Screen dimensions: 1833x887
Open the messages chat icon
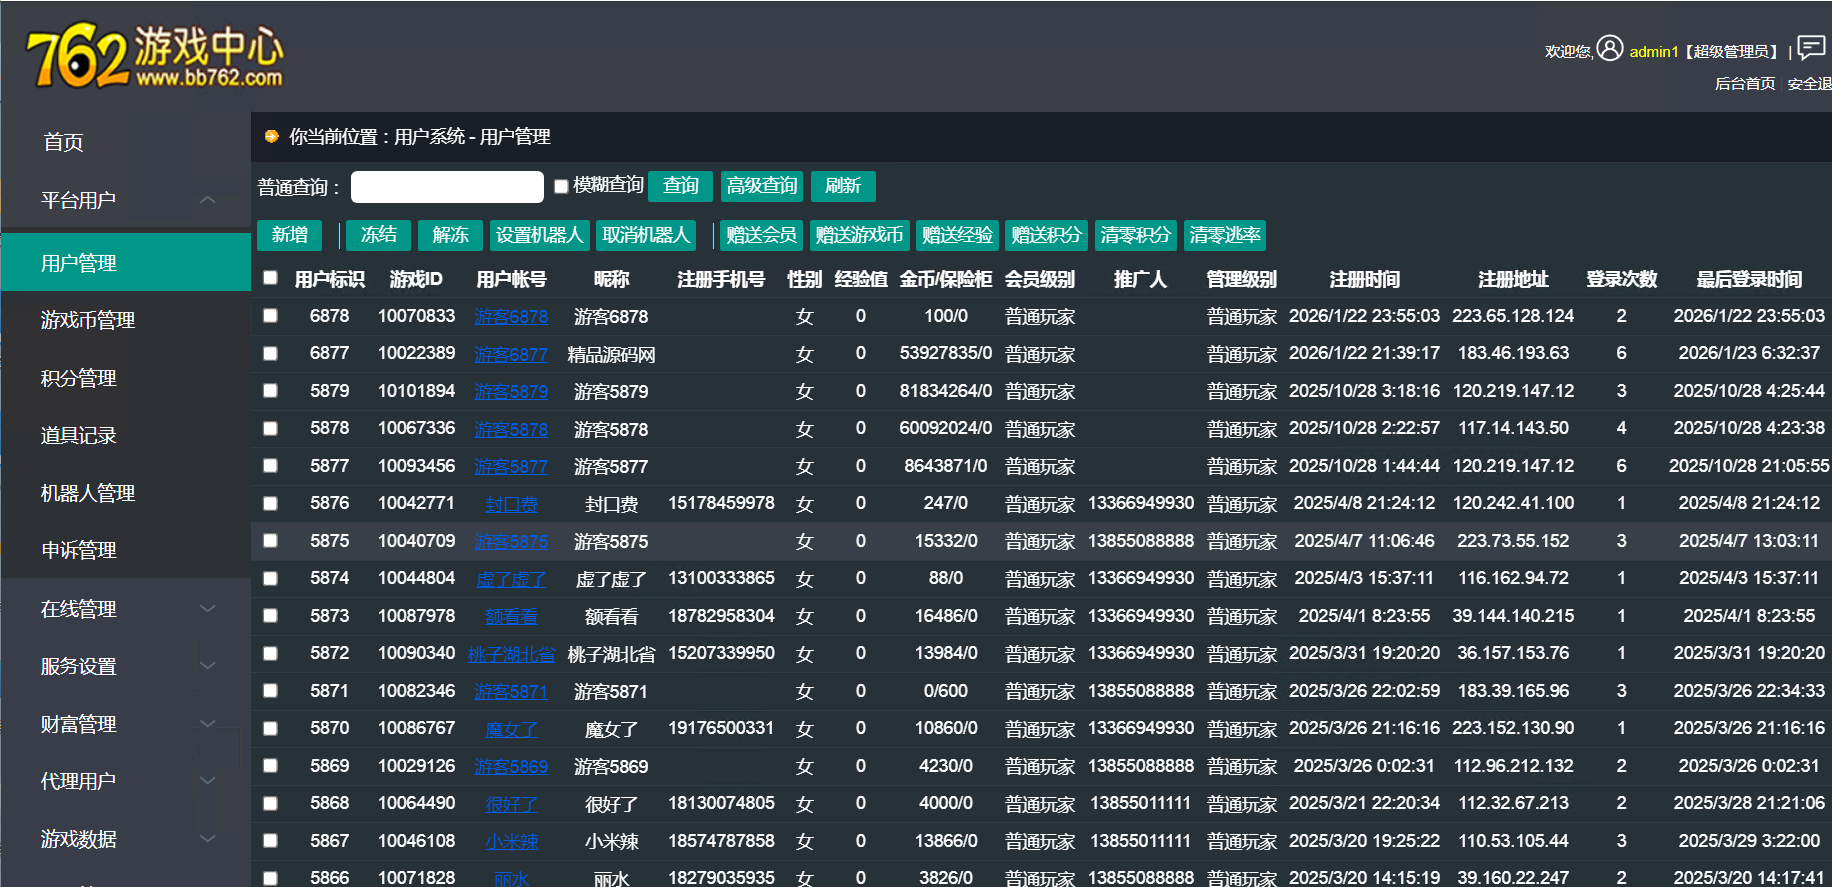(x=1811, y=48)
